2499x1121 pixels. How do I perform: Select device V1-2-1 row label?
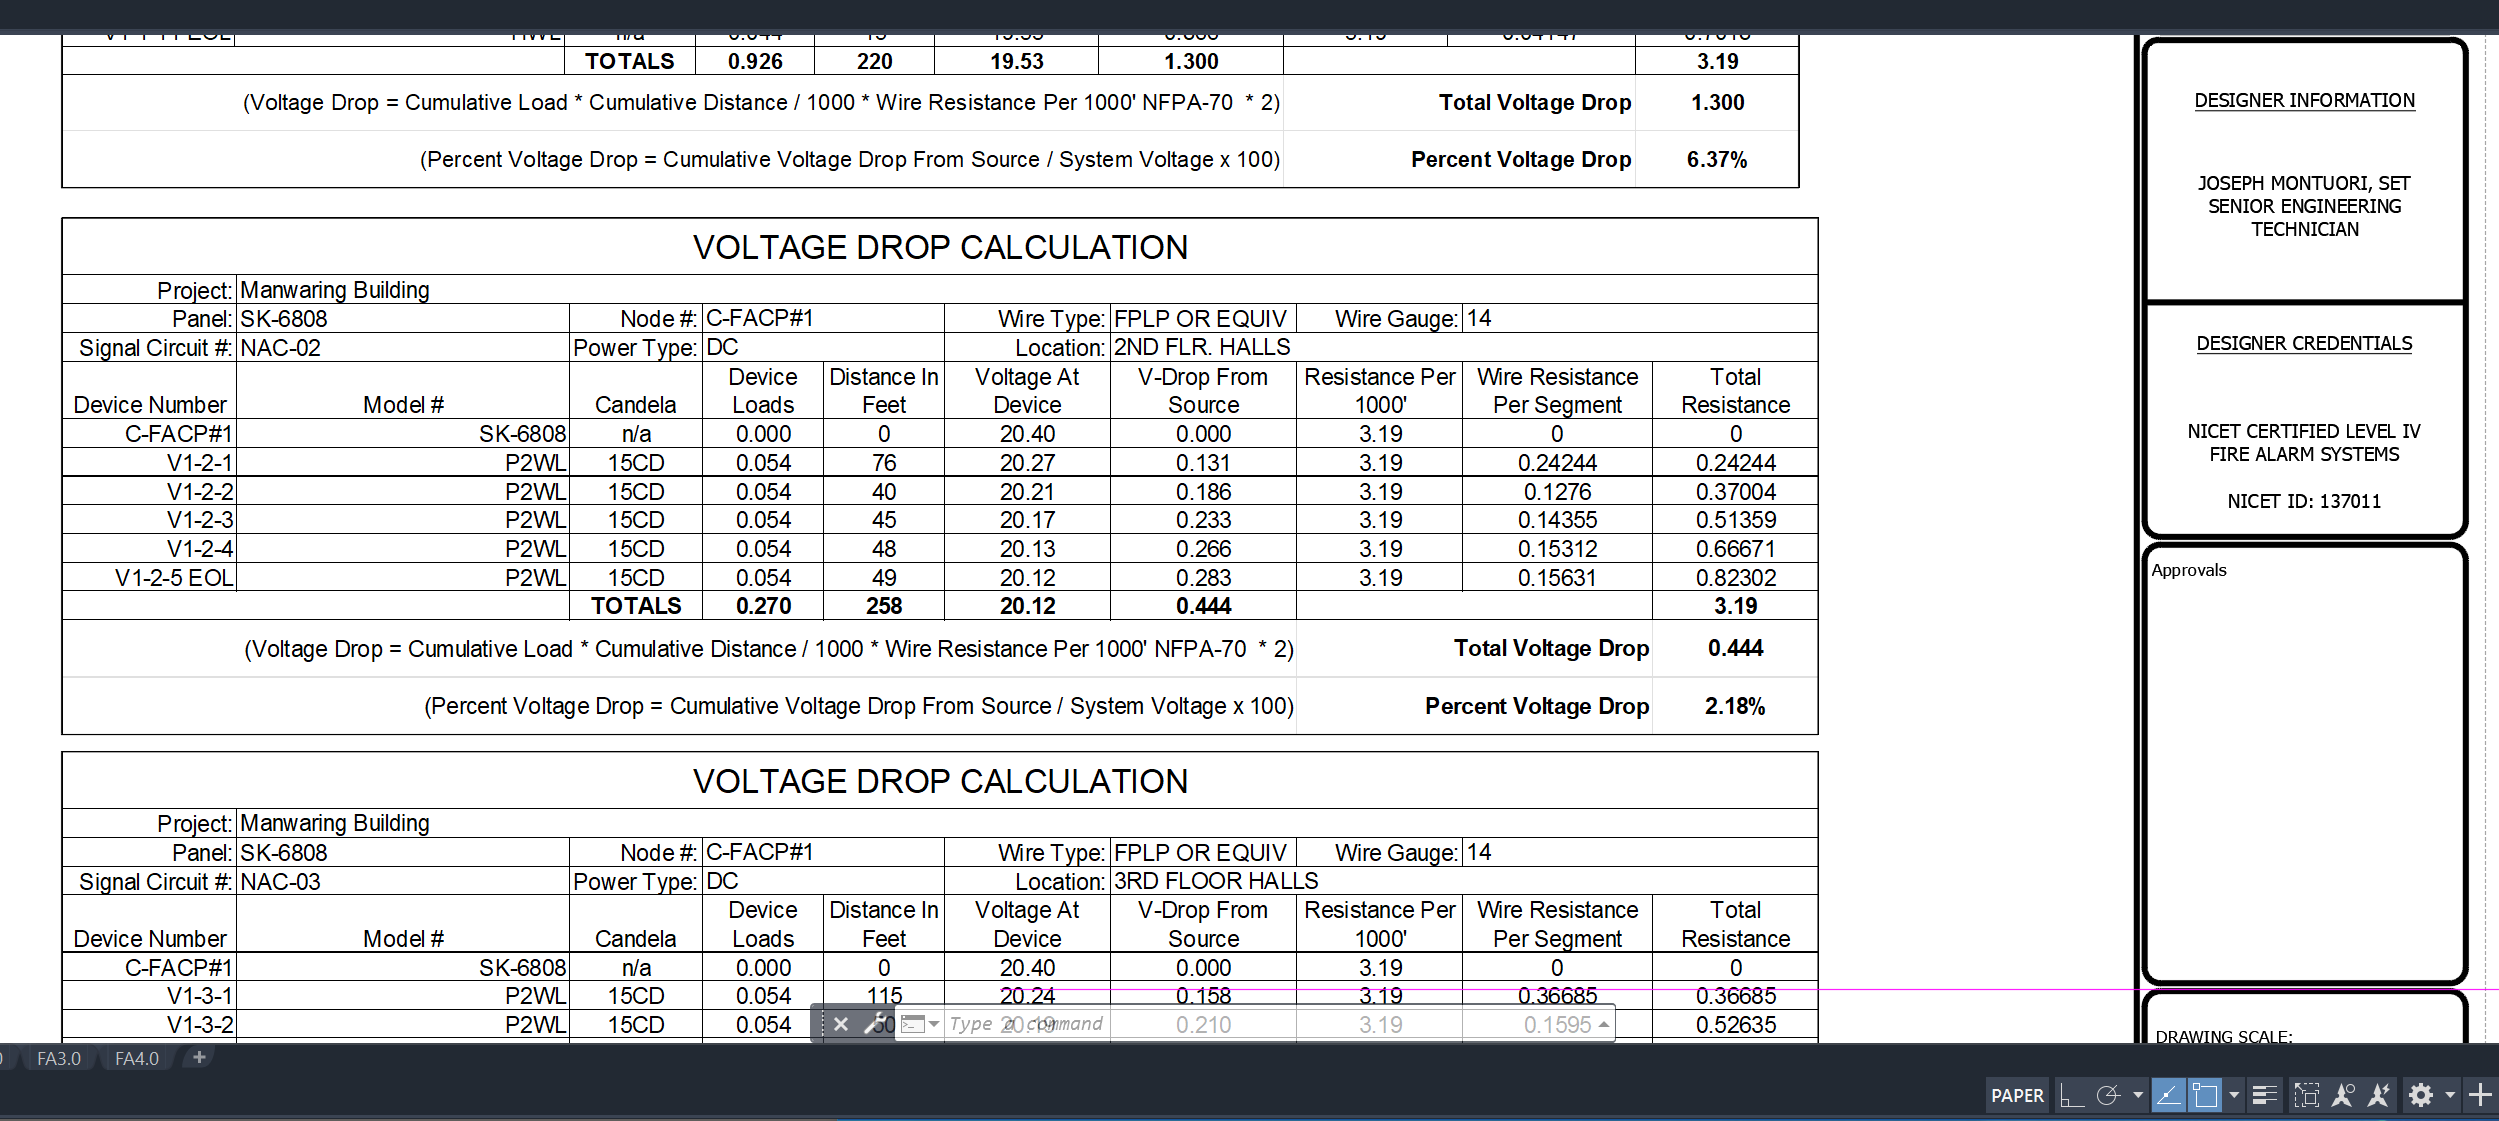(200, 463)
